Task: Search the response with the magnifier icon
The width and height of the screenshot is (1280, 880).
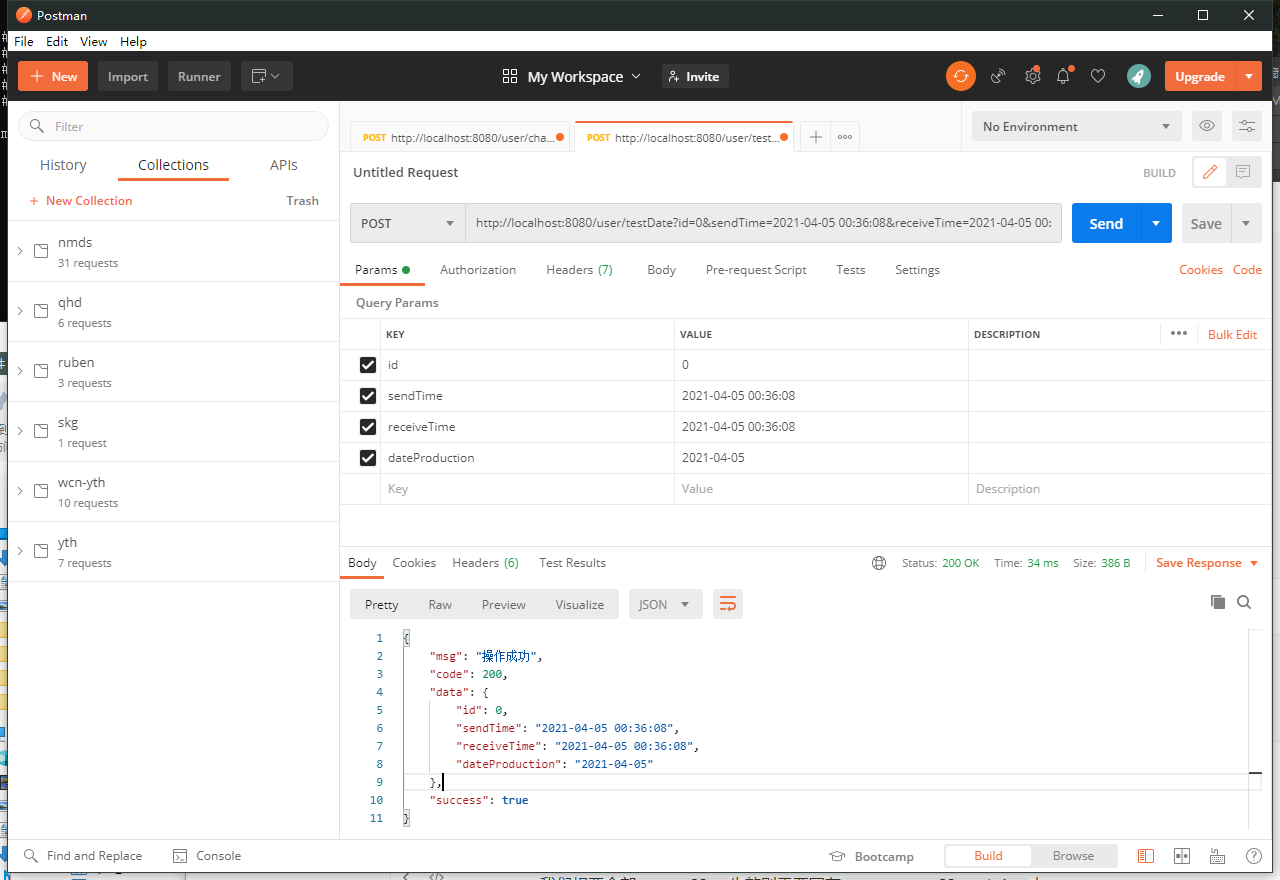Action: coord(1244,602)
